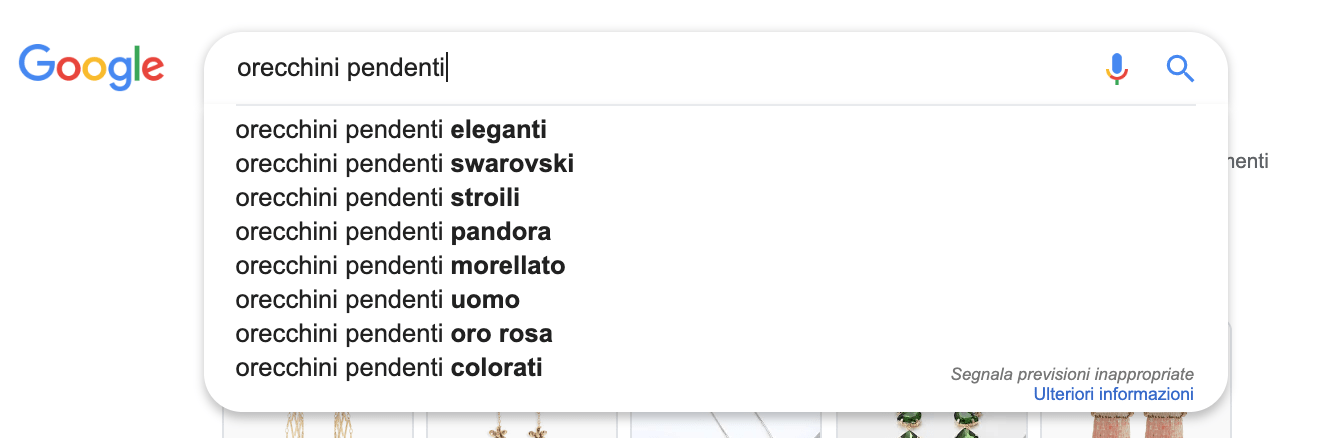Viewport: 1322px width, 438px height.
Task: Click the partially hidden "nenti" text
Action: click(1248, 161)
